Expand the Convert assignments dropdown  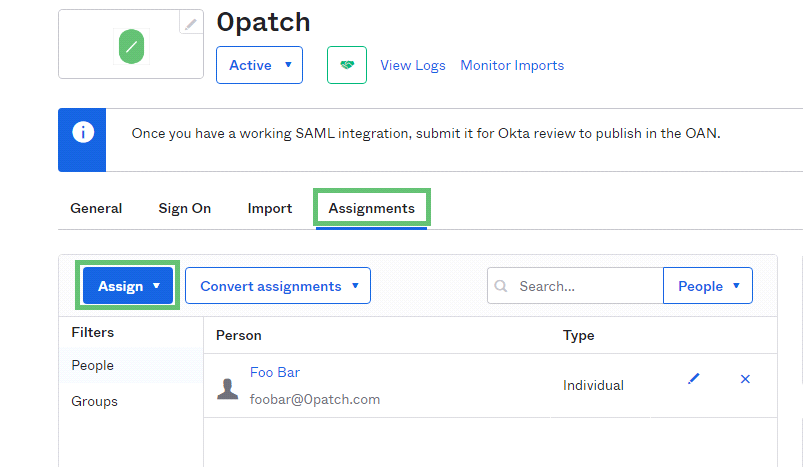click(278, 286)
